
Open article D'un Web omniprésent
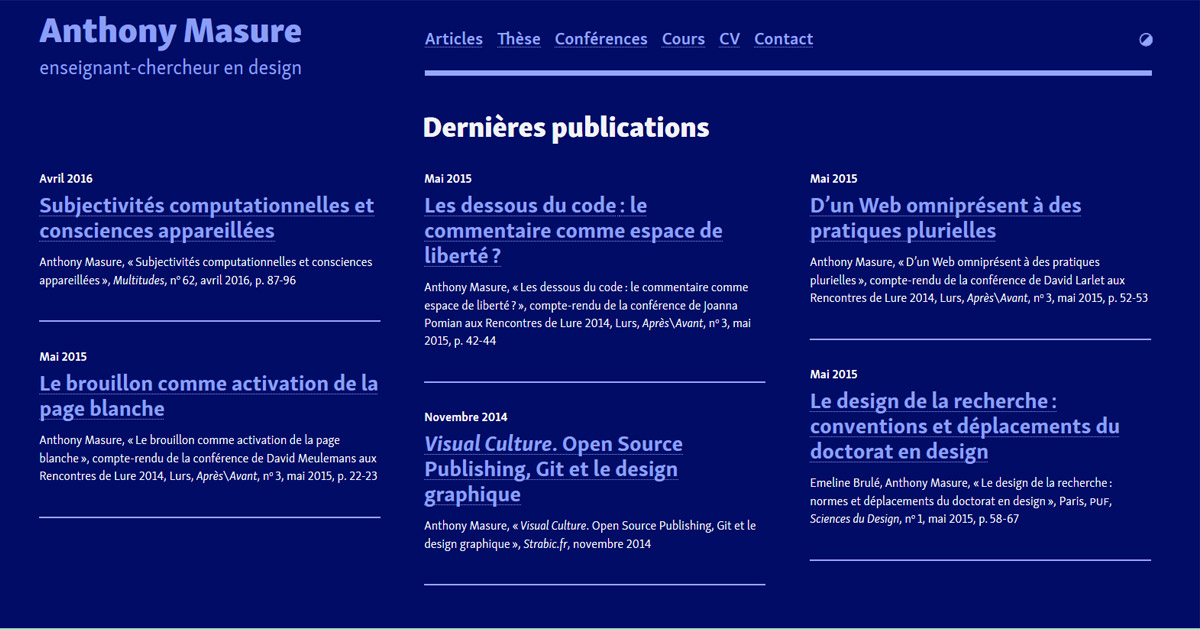[945, 218]
